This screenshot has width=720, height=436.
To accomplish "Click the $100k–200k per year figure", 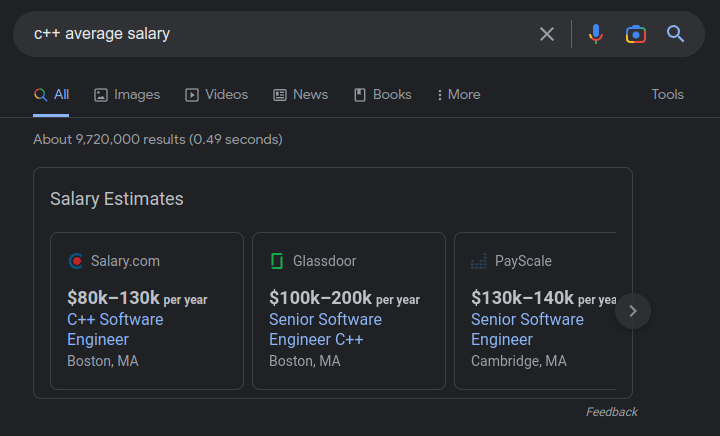I will pos(344,298).
